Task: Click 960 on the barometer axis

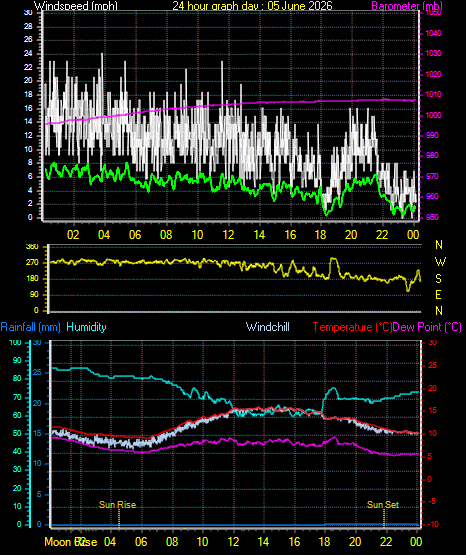Action: coord(432,196)
